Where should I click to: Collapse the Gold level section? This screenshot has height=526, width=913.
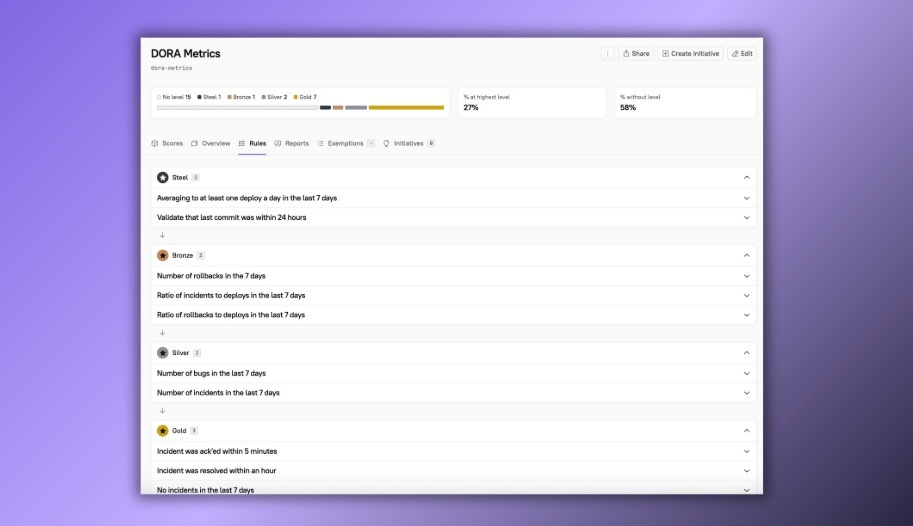pos(746,431)
